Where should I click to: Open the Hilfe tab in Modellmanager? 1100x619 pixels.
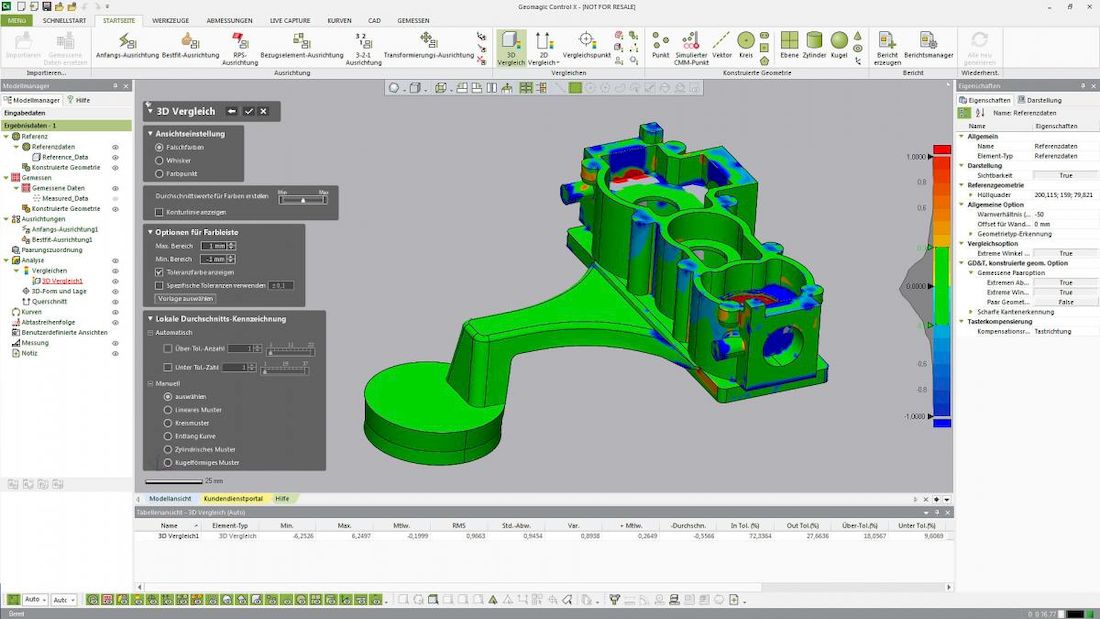tap(79, 100)
